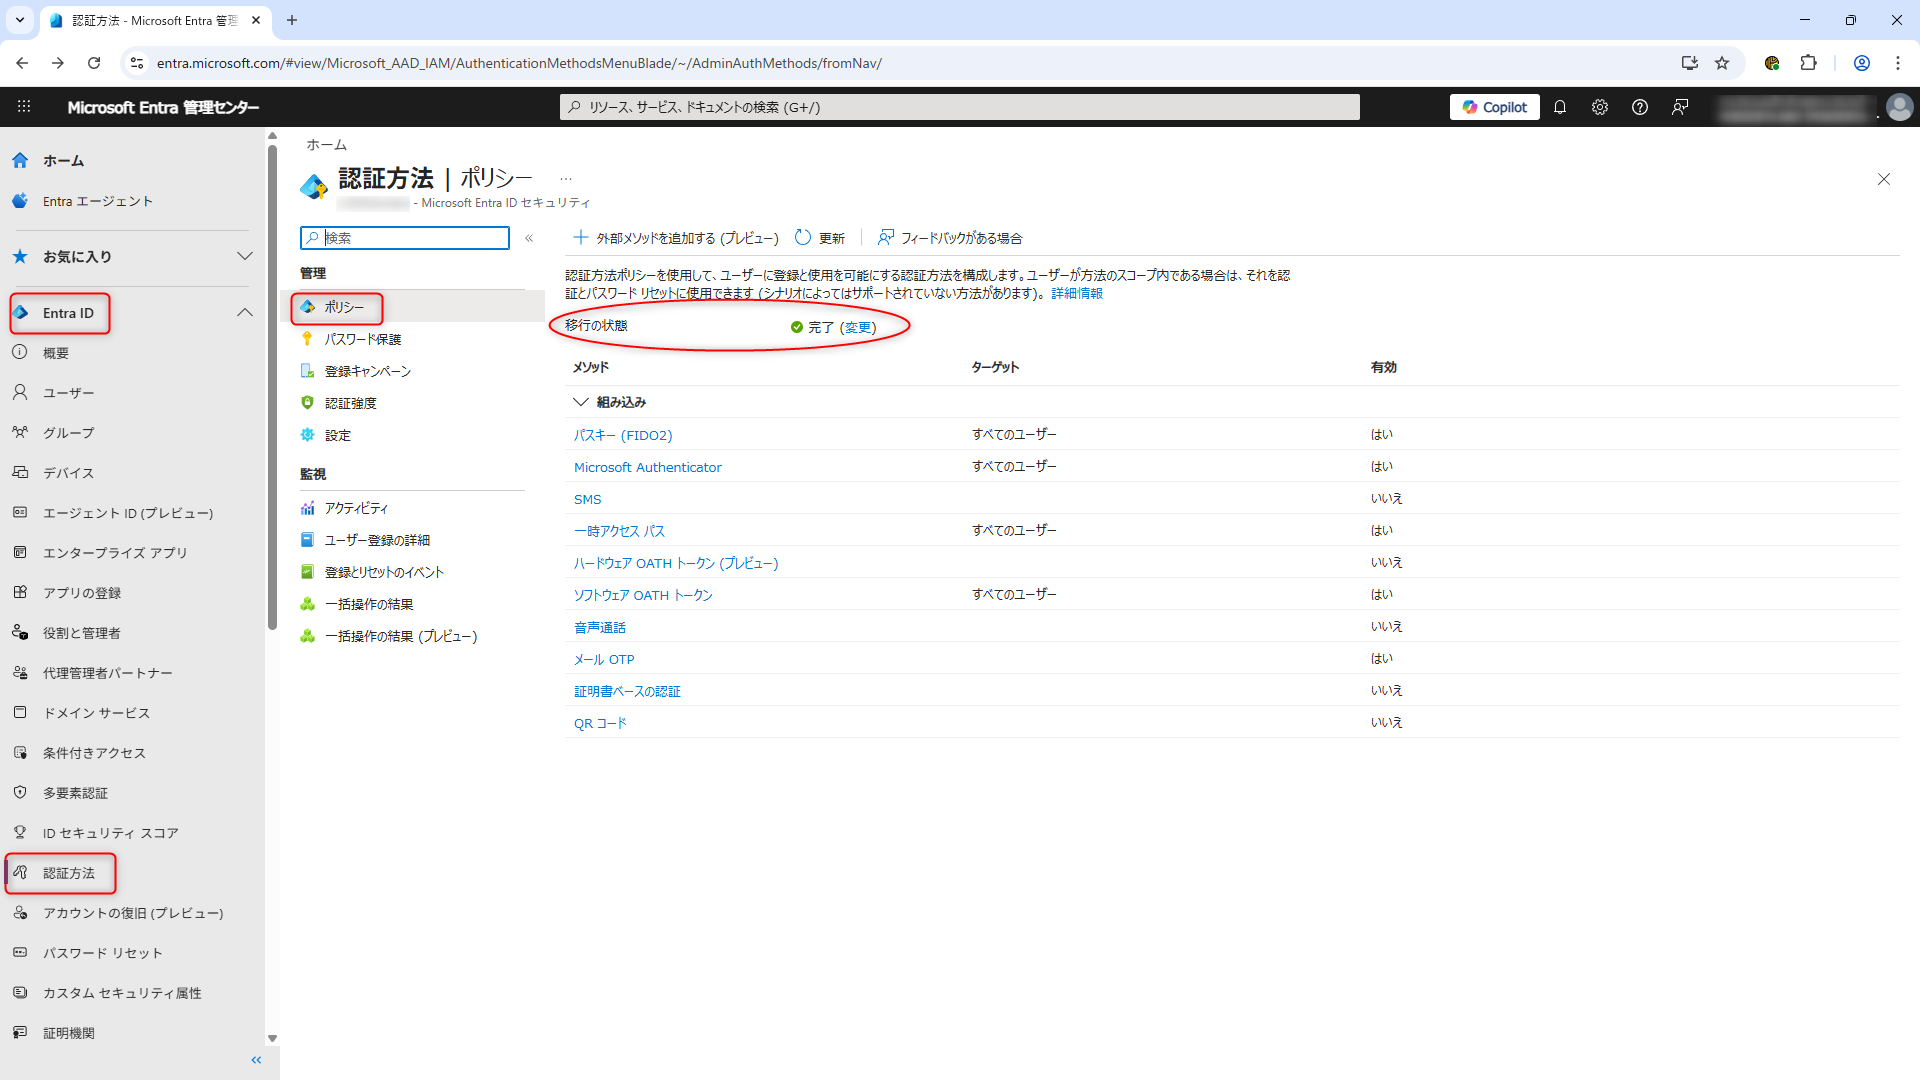Open the settings gear in header
1920x1080 pixels.
coord(1600,107)
